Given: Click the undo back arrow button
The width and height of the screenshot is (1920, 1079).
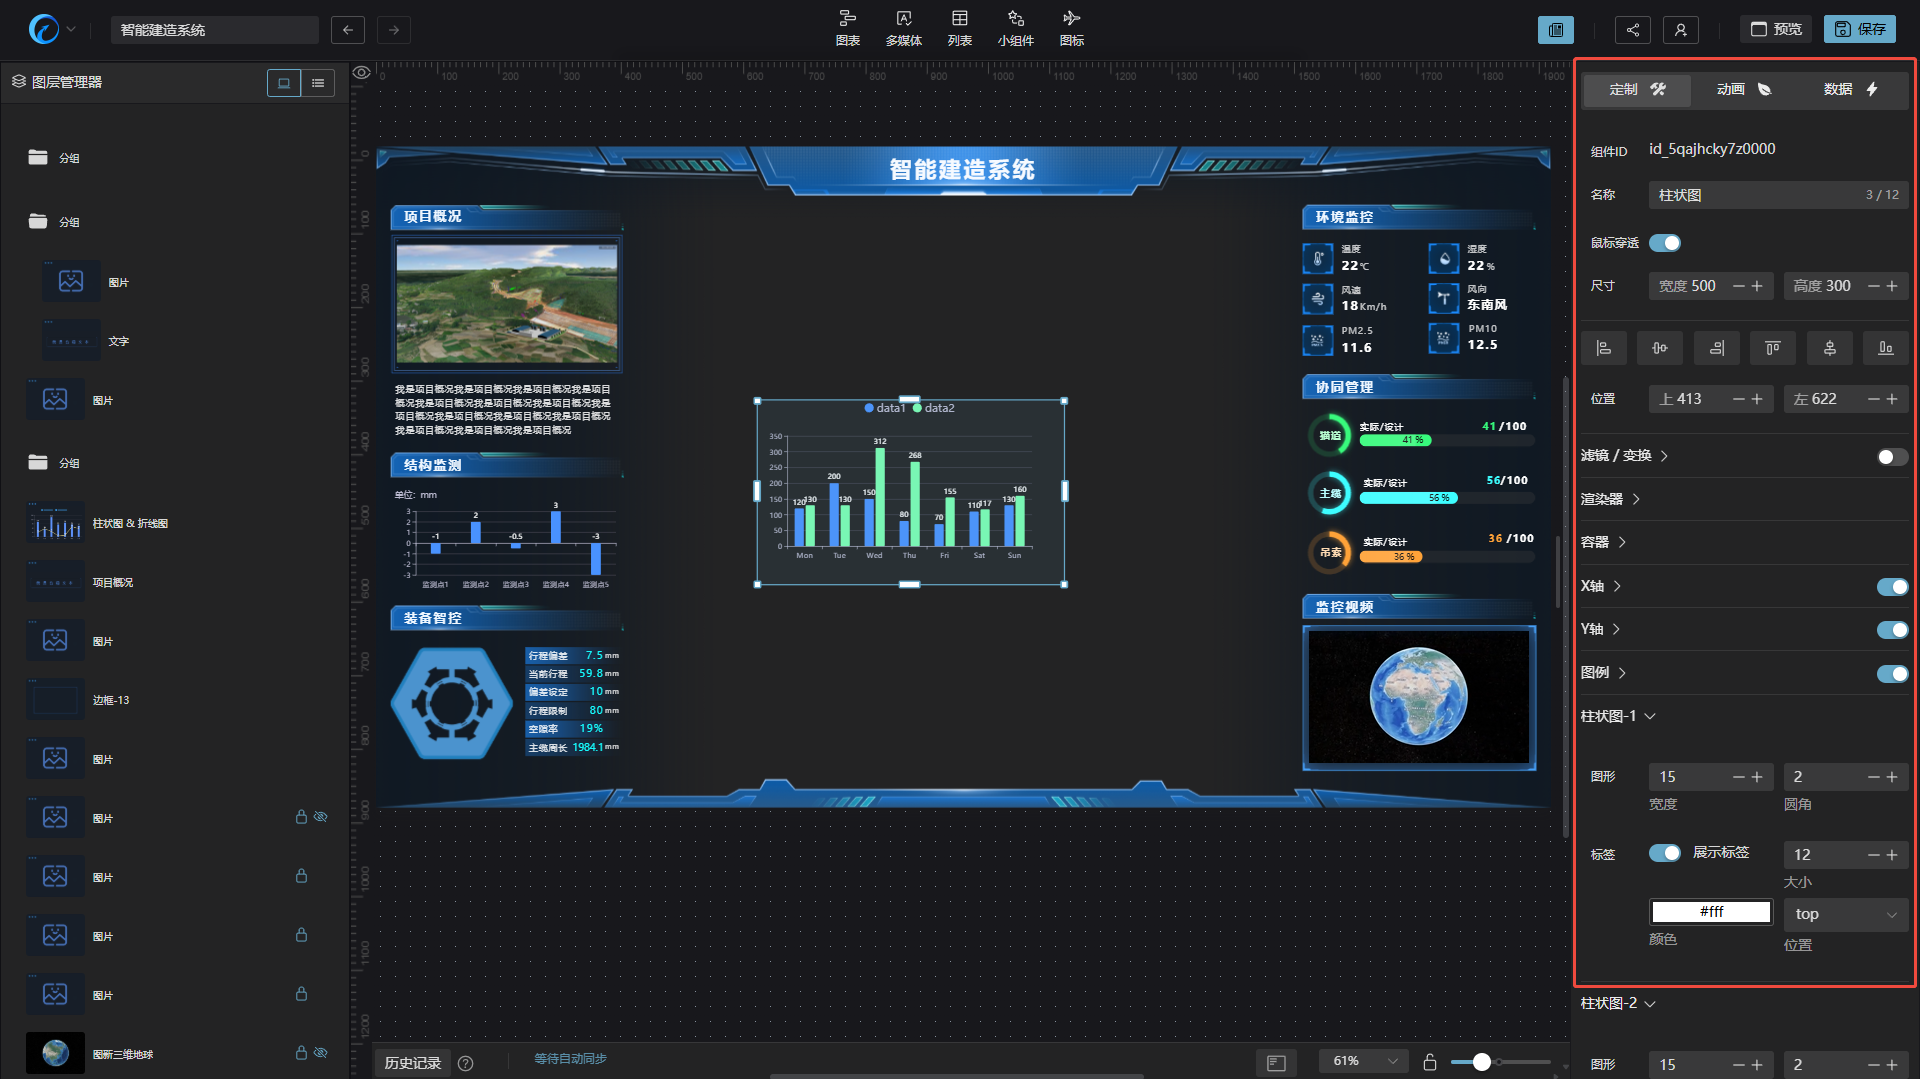Looking at the screenshot, I should (x=348, y=30).
